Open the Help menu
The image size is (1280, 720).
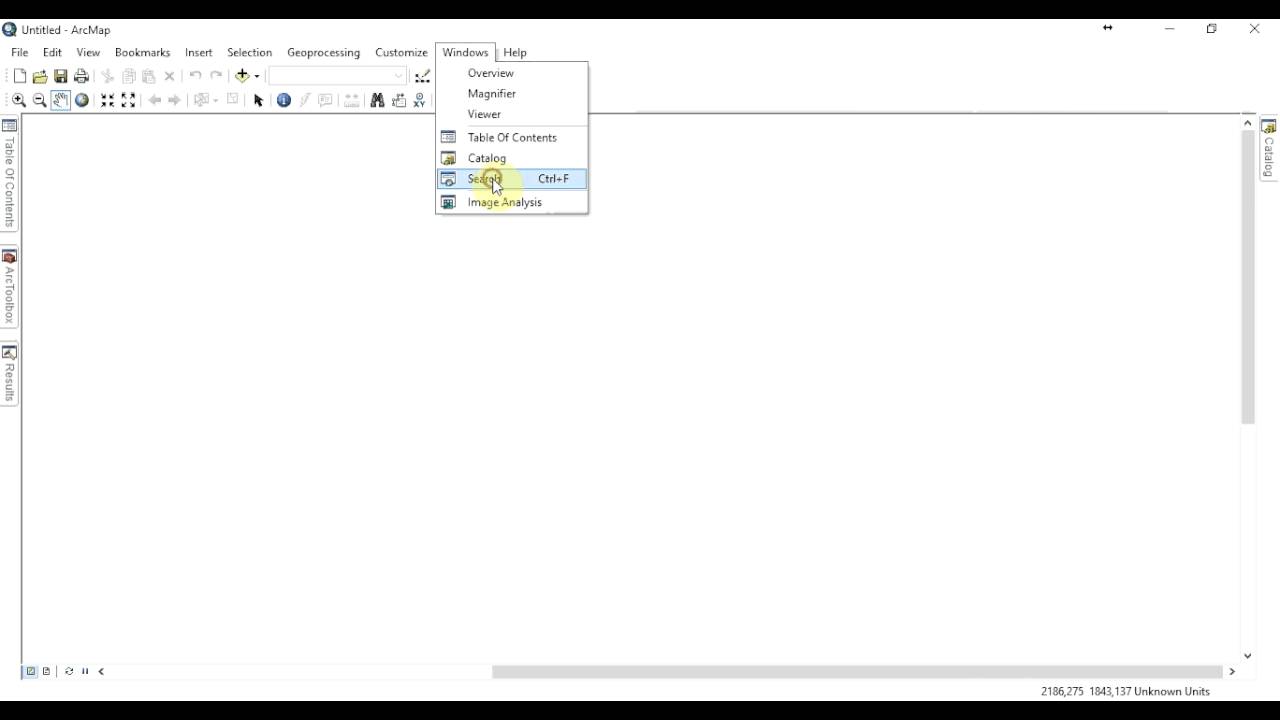click(x=515, y=52)
